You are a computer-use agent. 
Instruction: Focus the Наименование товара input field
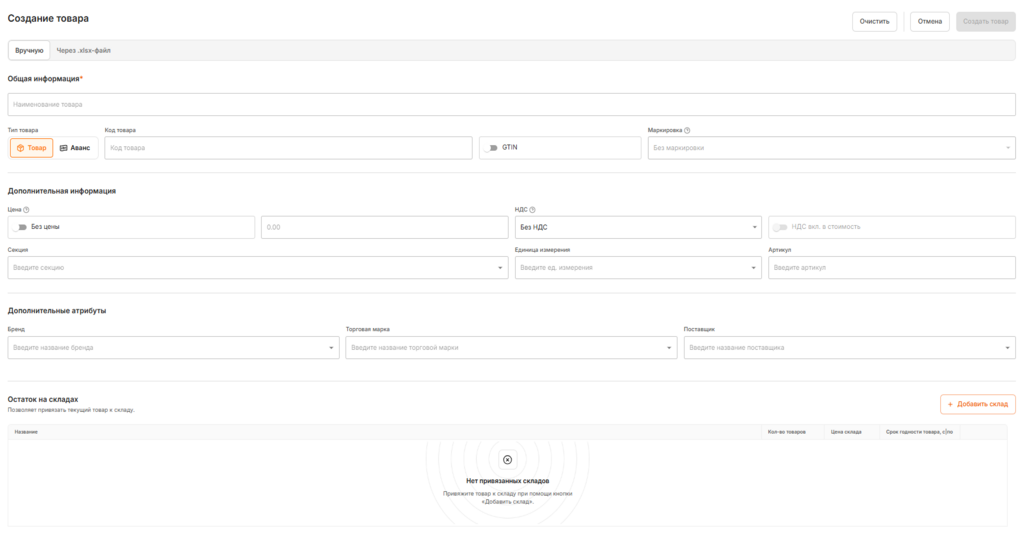click(x=511, y=104)
